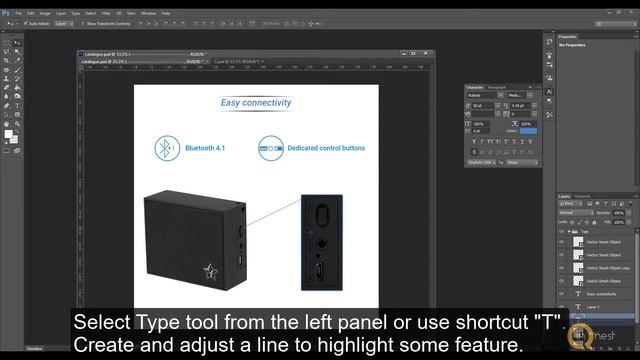This screenshot has height=360, width=640.
Task: Filter layers by type layers icon
Action: coord(606,204)
